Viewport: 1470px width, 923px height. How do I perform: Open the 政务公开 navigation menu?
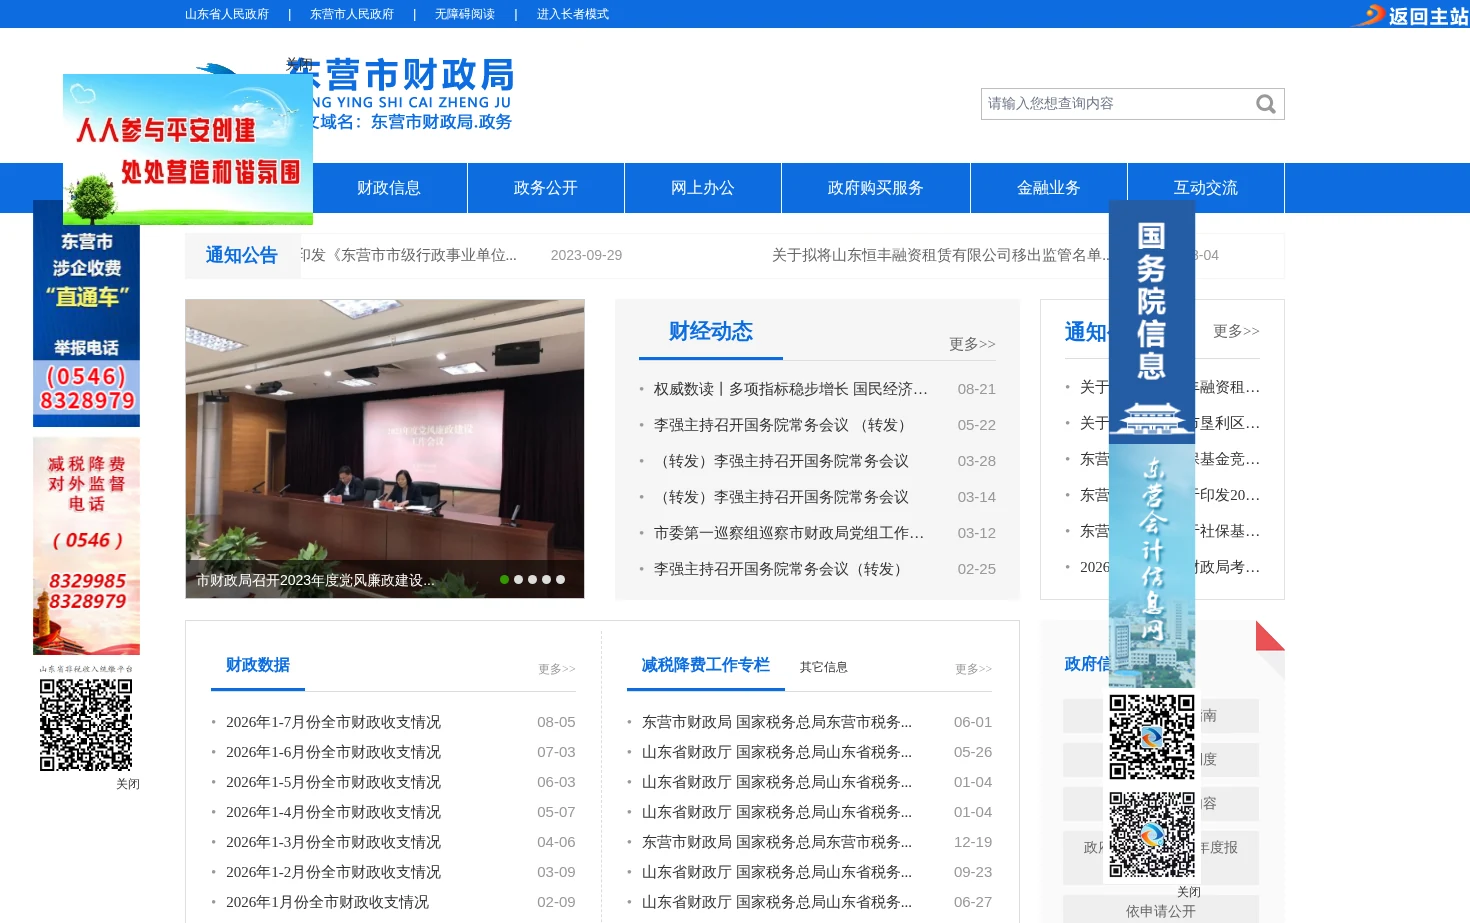coord(546,188)
